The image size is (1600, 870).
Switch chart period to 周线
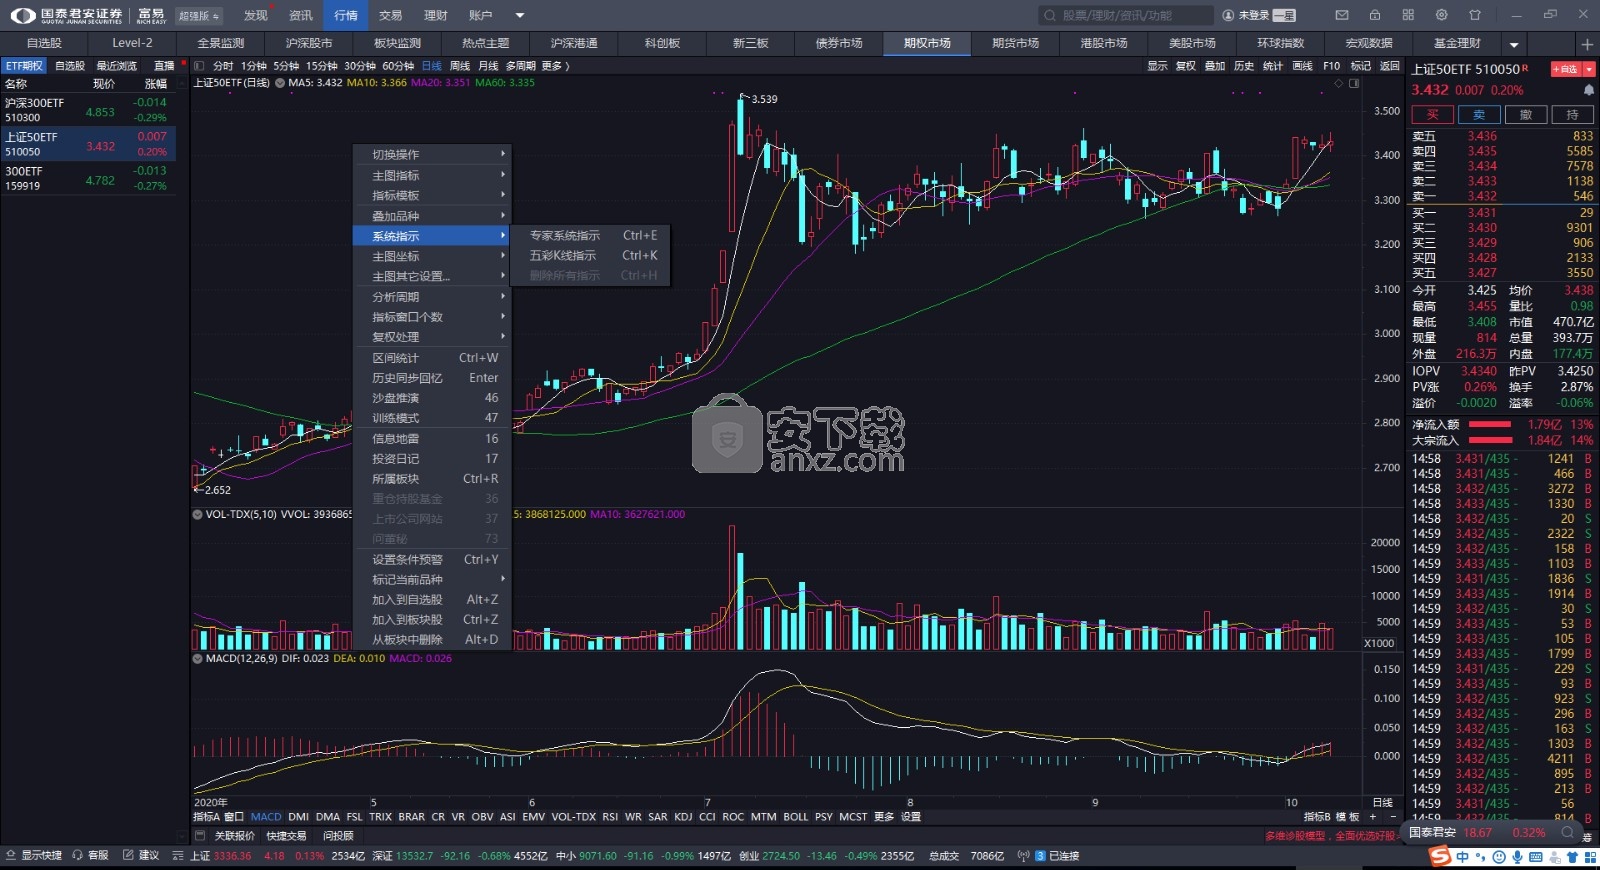460,66
